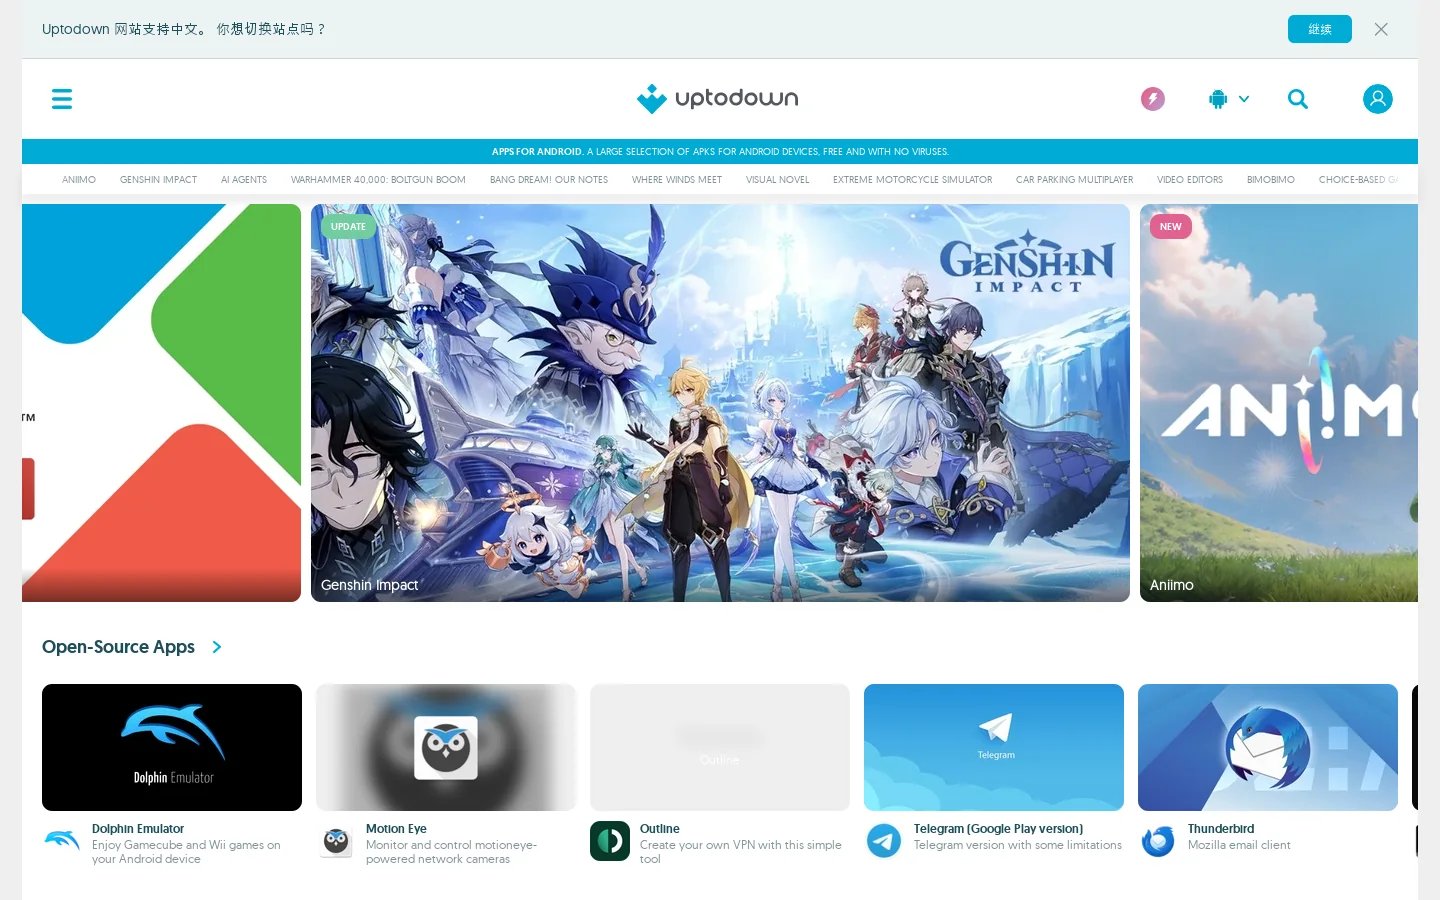Expand the platform dropdown chevron
The height and width of the screenshot is (900, 1440).
click(x=1244, y=99)
